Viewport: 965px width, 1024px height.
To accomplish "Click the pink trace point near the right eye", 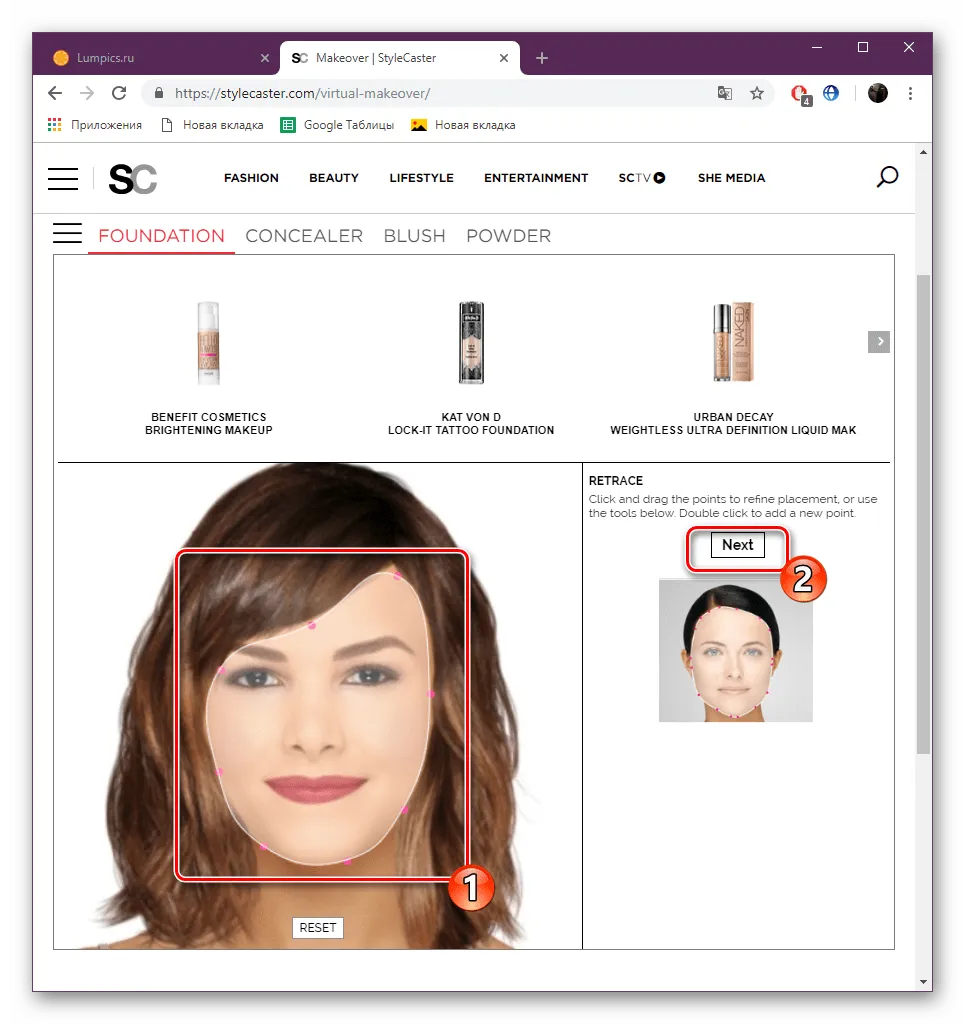I will coord(431,695).
